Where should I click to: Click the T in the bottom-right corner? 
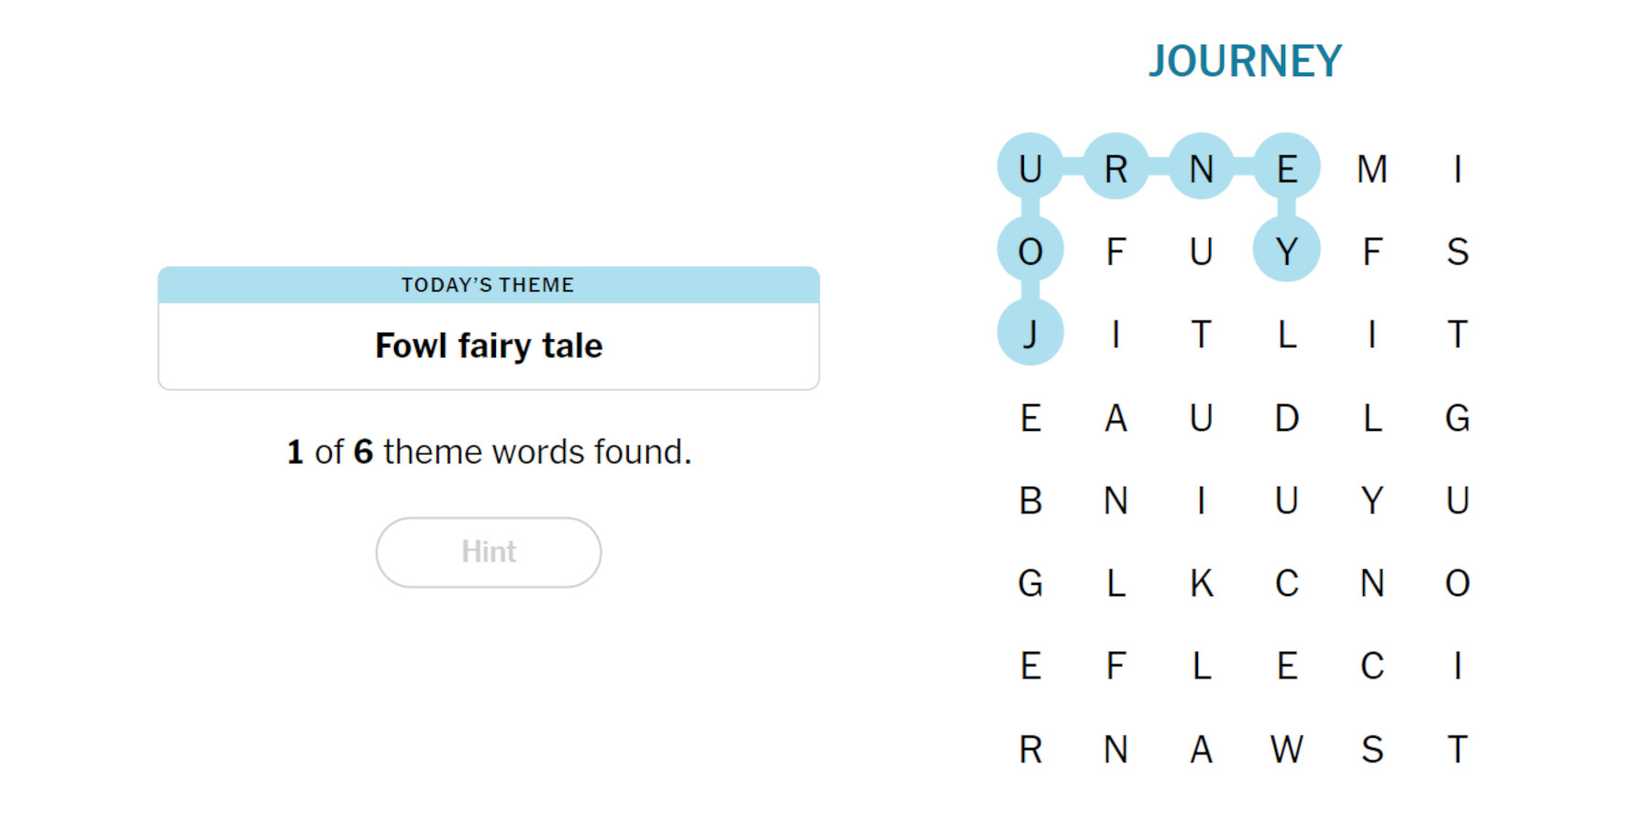click(x=1459, y=749)
